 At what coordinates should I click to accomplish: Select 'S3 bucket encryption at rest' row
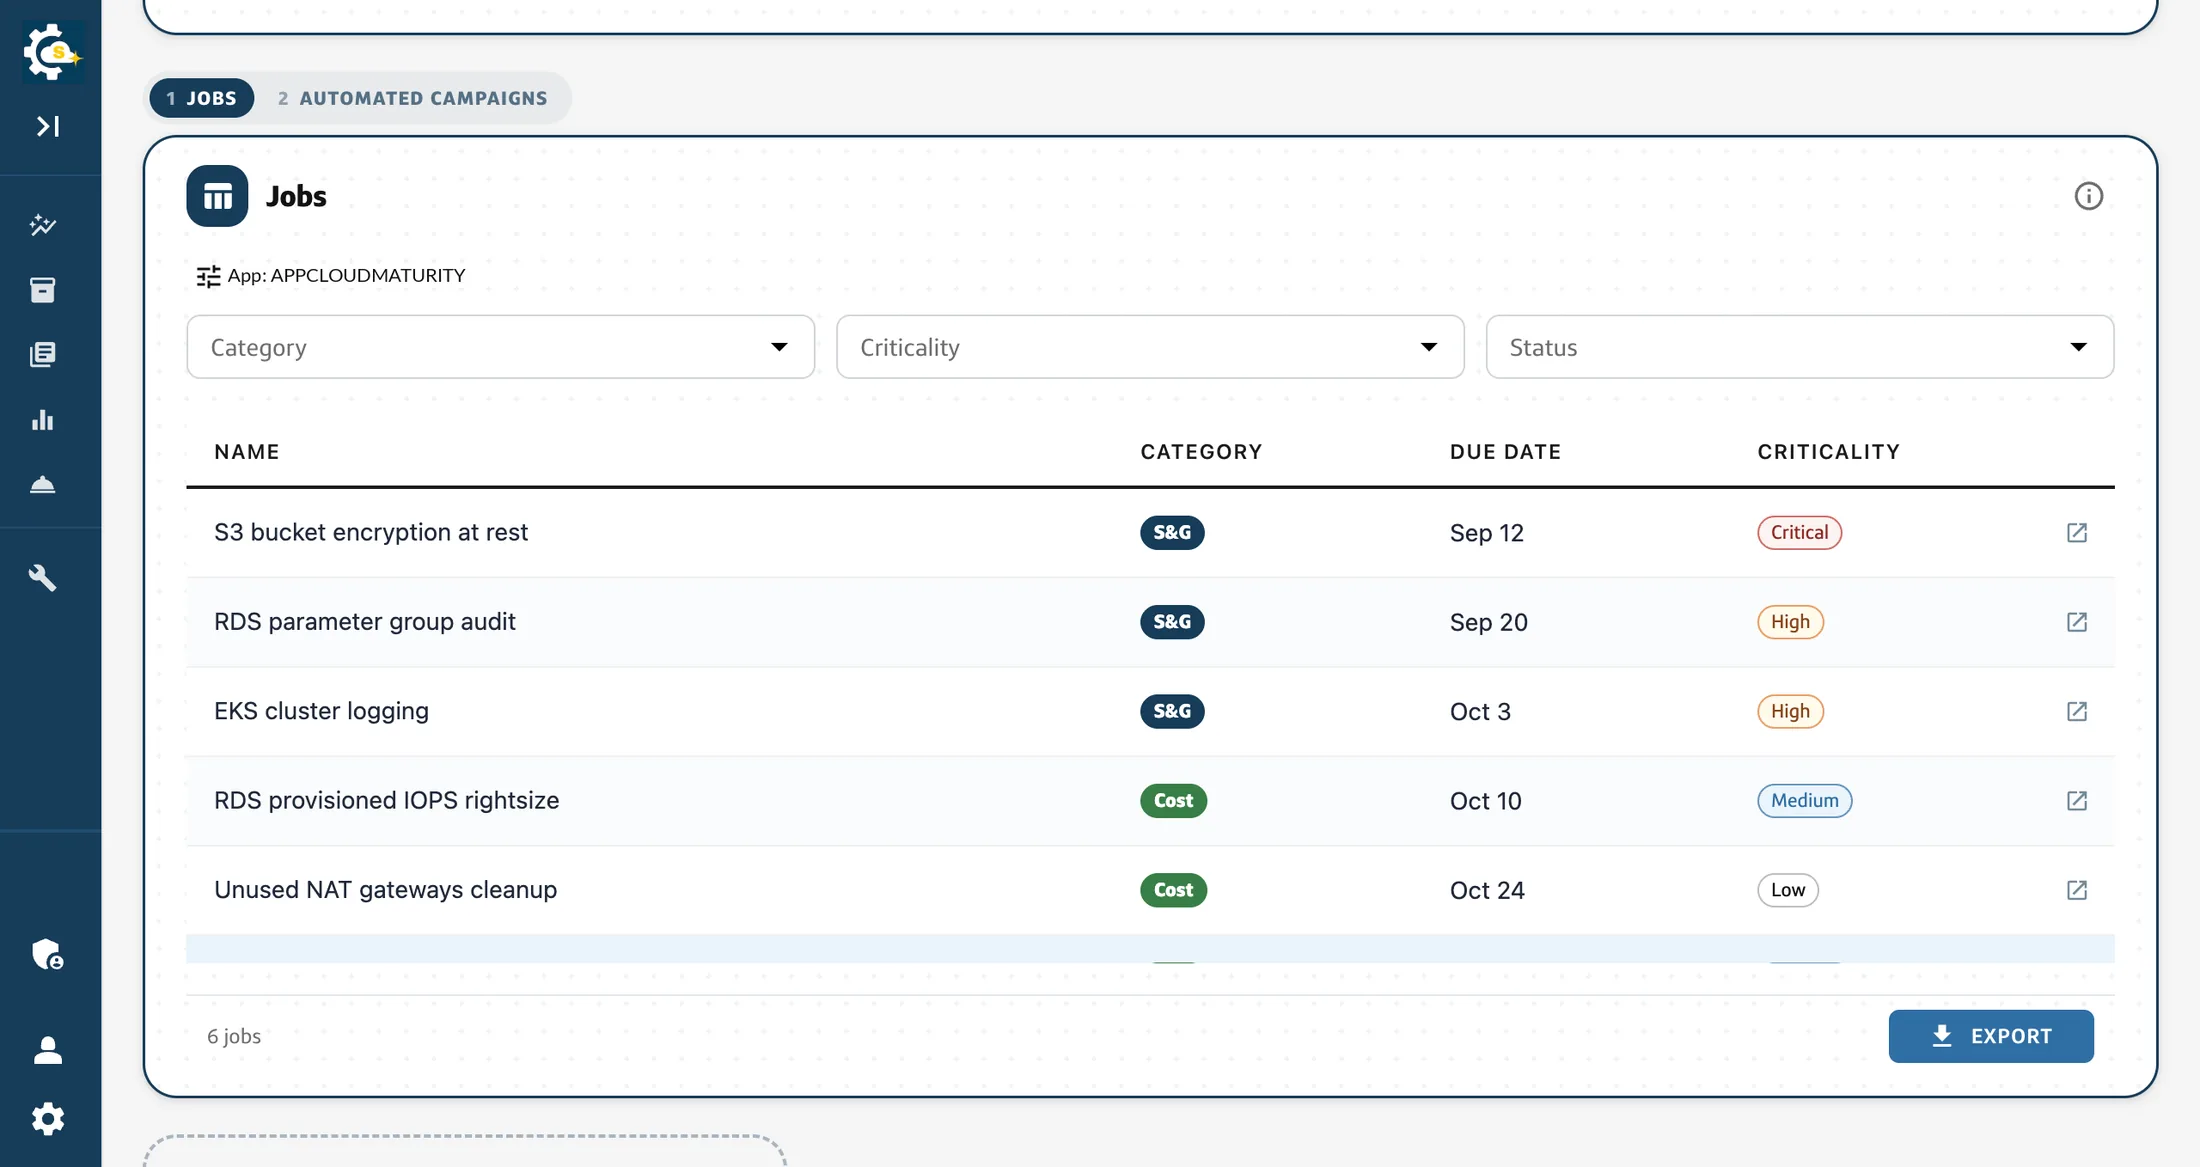point(1150,533)
